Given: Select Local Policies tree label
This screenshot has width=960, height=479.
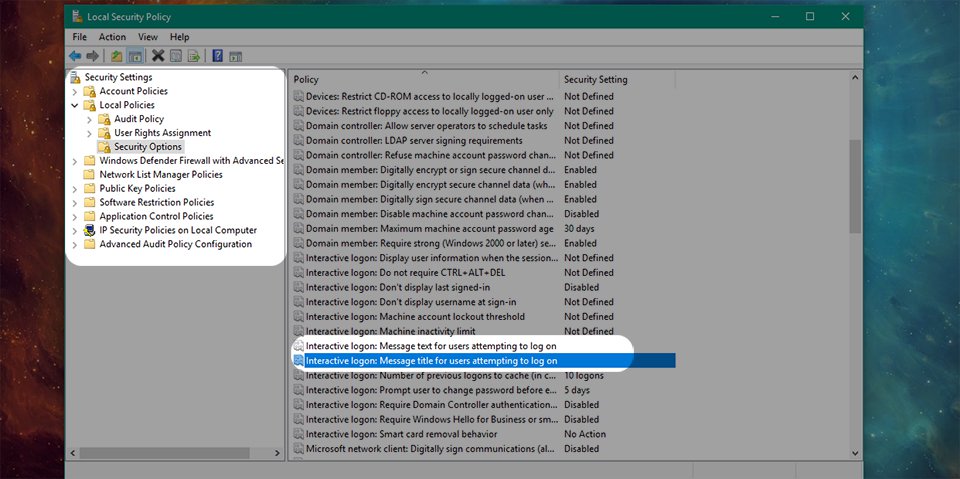Looking at the screenshot, I should click(127, 105).
